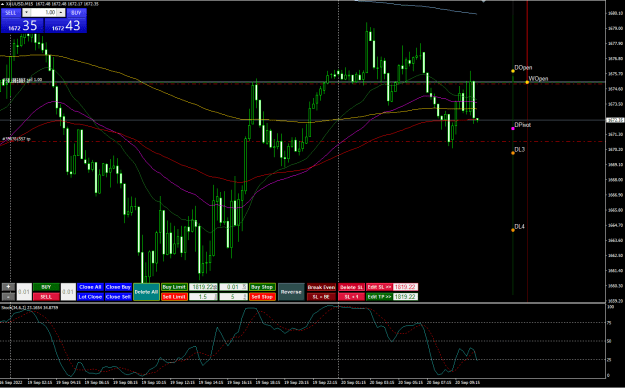Edit the TP price field 1819.22
Screen dimensions: 625x388
click(405, 297)
